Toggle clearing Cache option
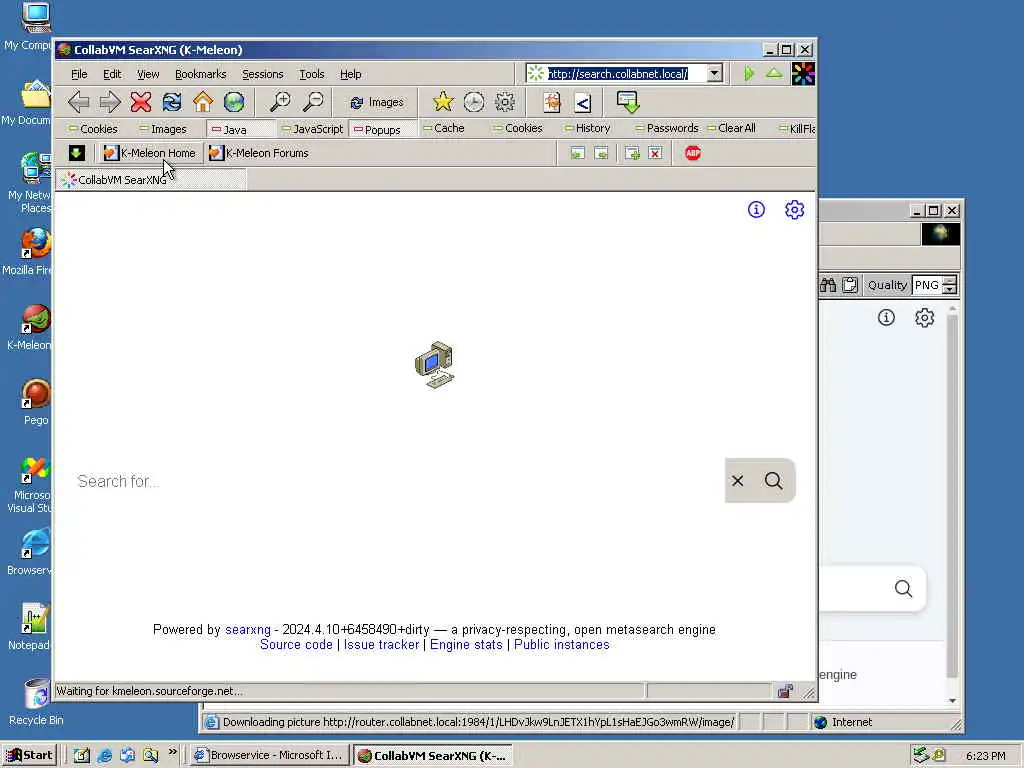This screenshot has width=1024, height=768. click(443, 129)
